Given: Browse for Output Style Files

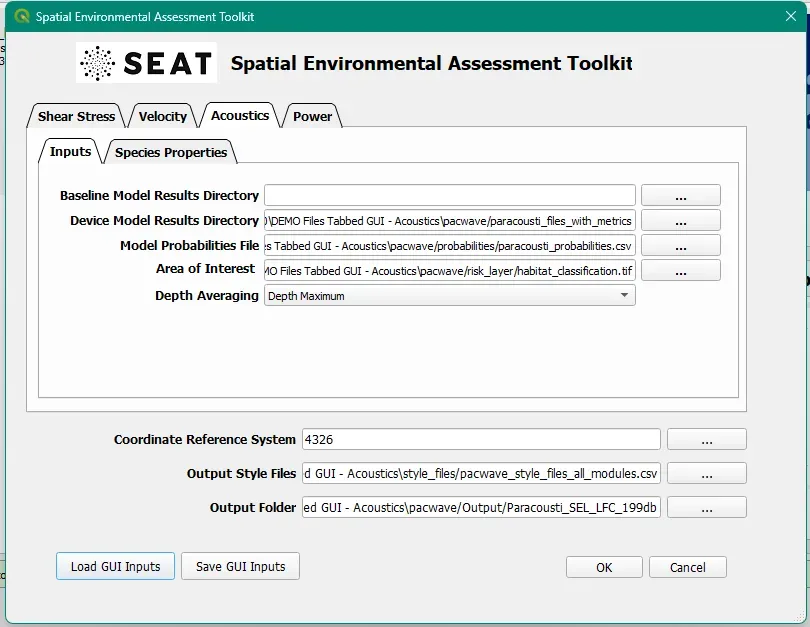Looking at the screenshot, I should click(707, 473).
